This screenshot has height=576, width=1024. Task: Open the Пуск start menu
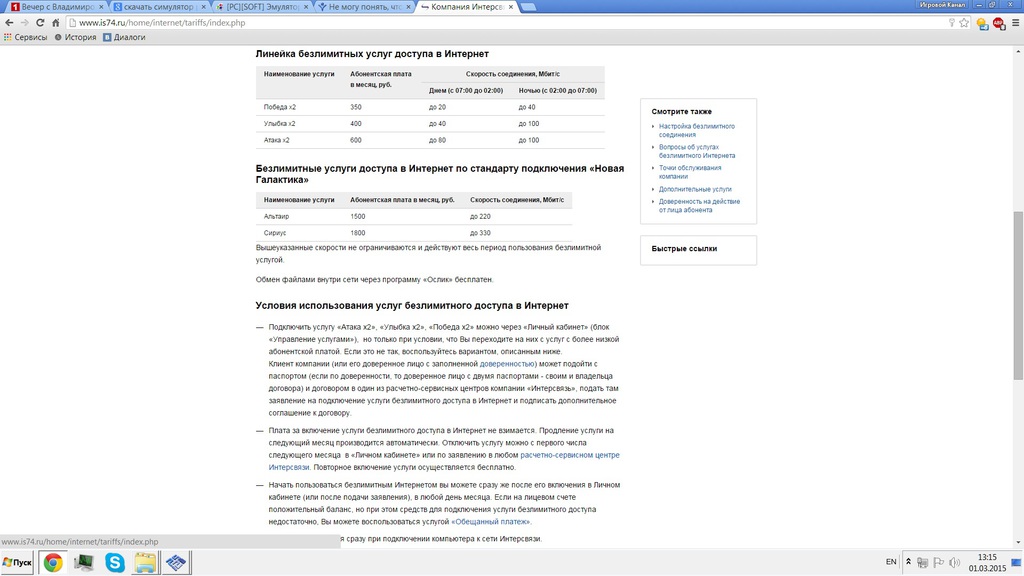[18, 563]
